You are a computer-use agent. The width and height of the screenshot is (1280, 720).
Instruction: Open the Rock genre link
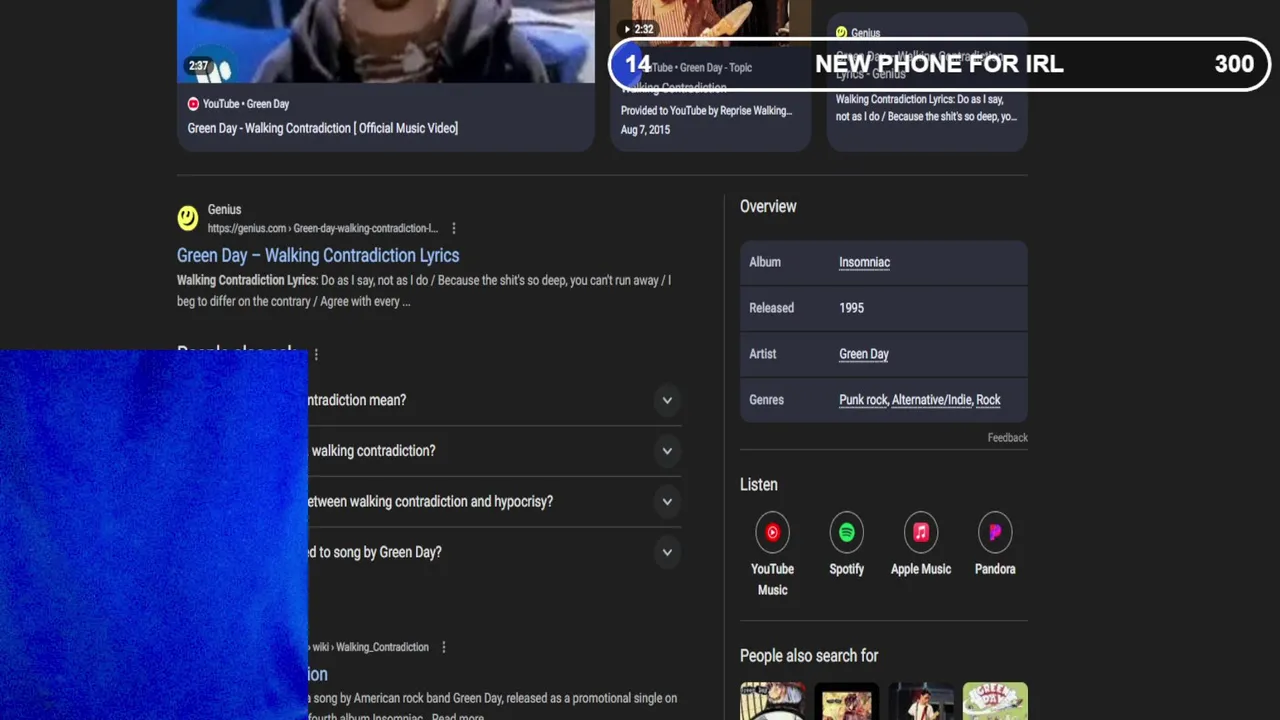988,400
